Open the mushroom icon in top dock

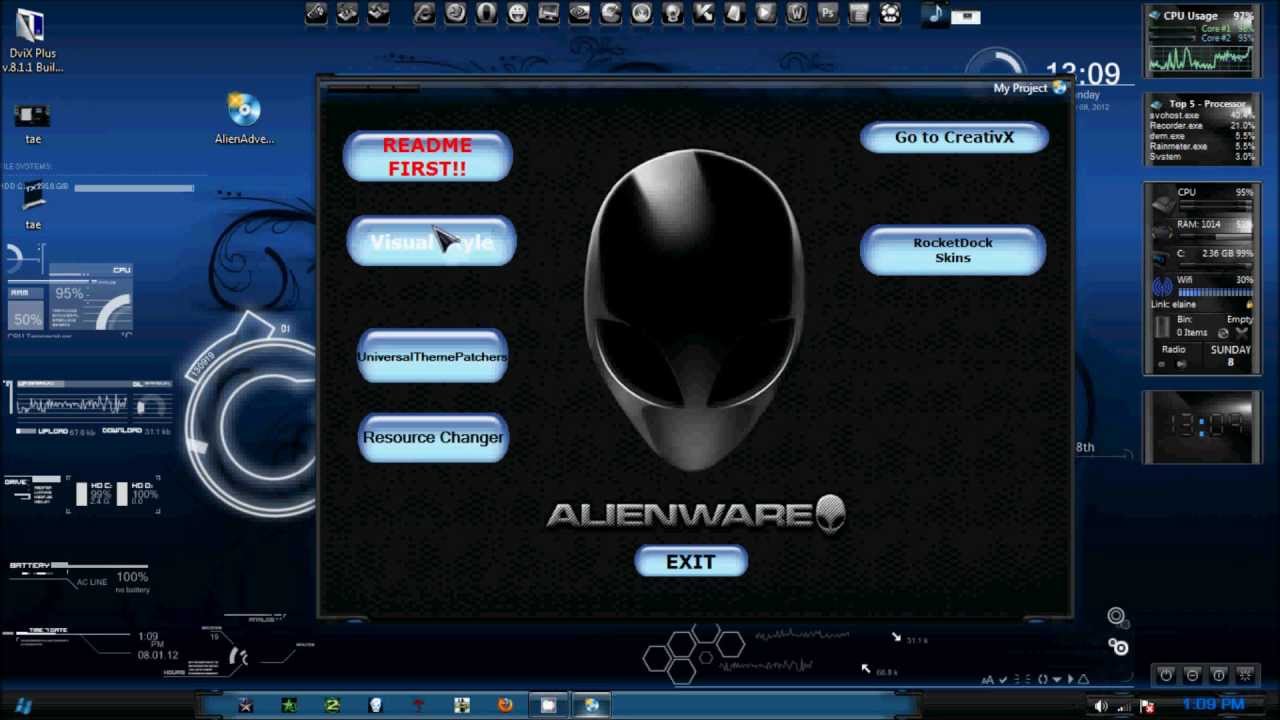tap(889, 14)
